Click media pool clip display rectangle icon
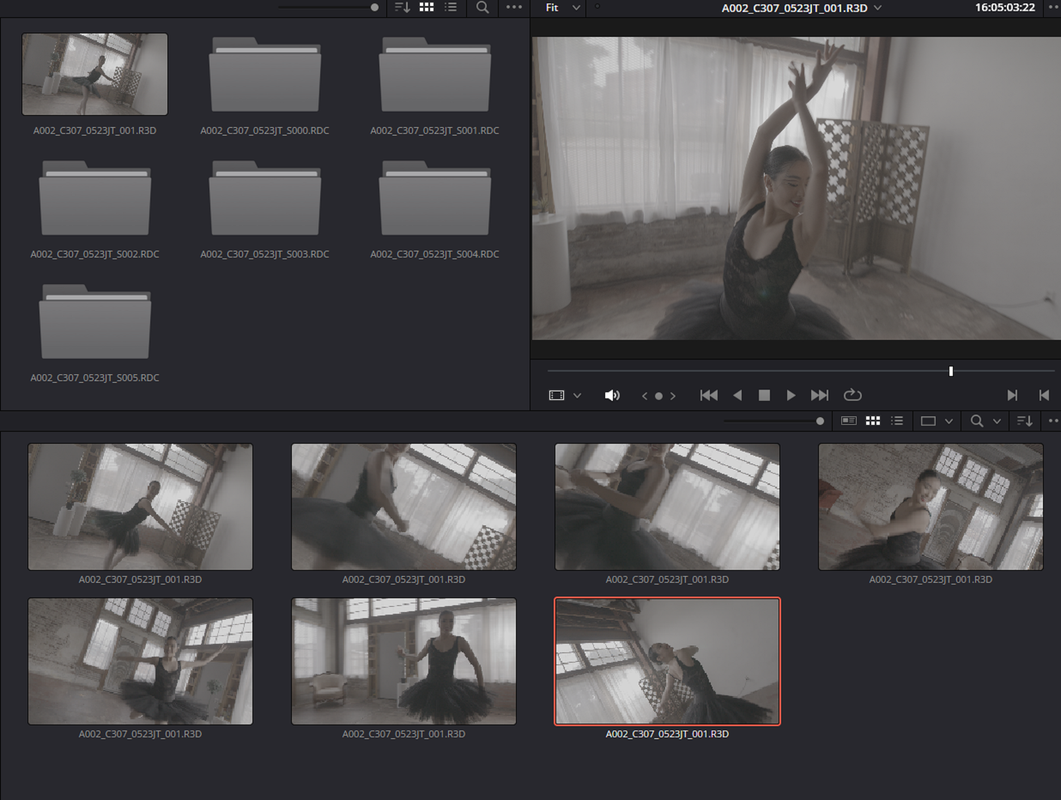1061x800 pixels. (x=928, y=421)
